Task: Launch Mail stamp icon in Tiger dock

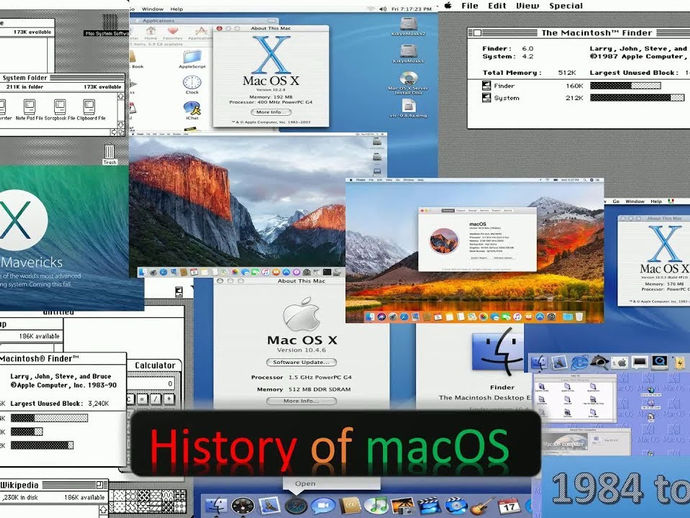Action: coord(269,505)
